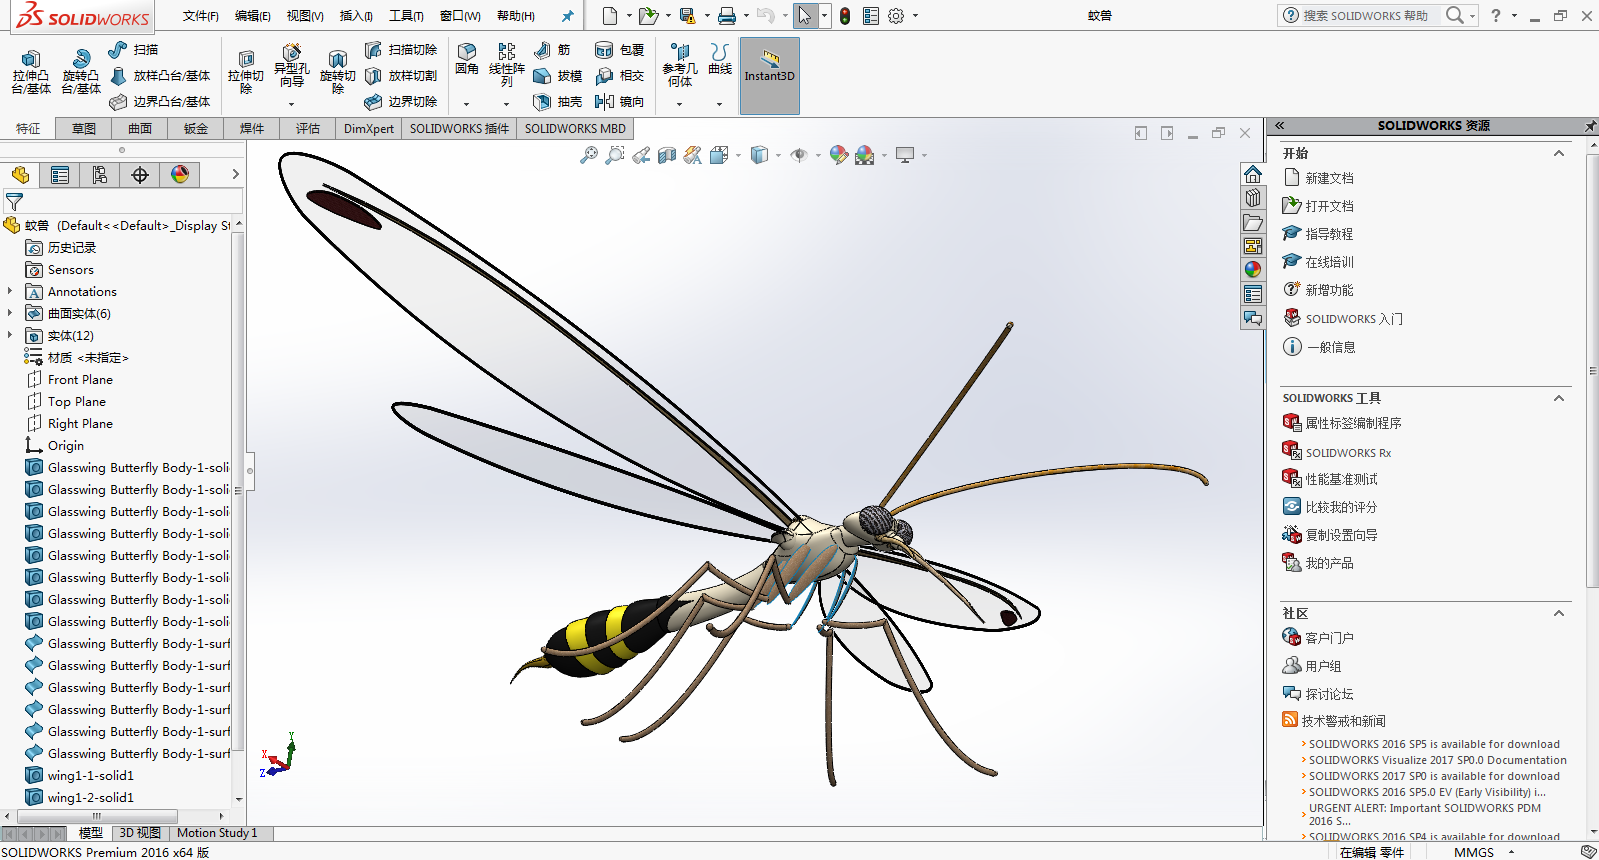Screen dimensions: 1599x860
Task: Click the 新建文档 link
Action: pos(1329,178)
